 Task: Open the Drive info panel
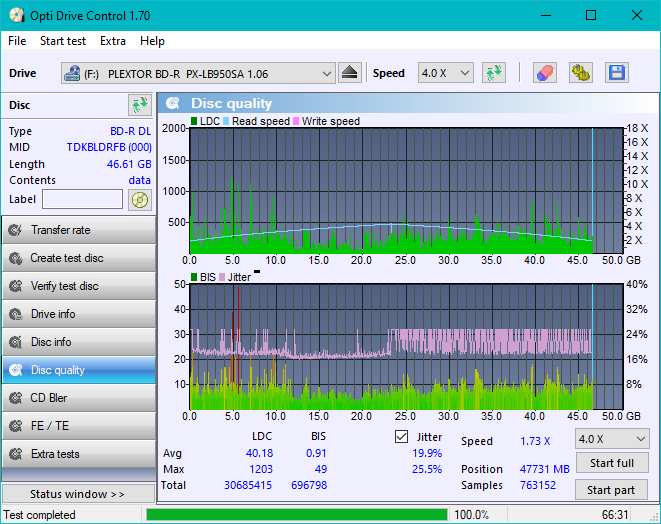[79, 314]
